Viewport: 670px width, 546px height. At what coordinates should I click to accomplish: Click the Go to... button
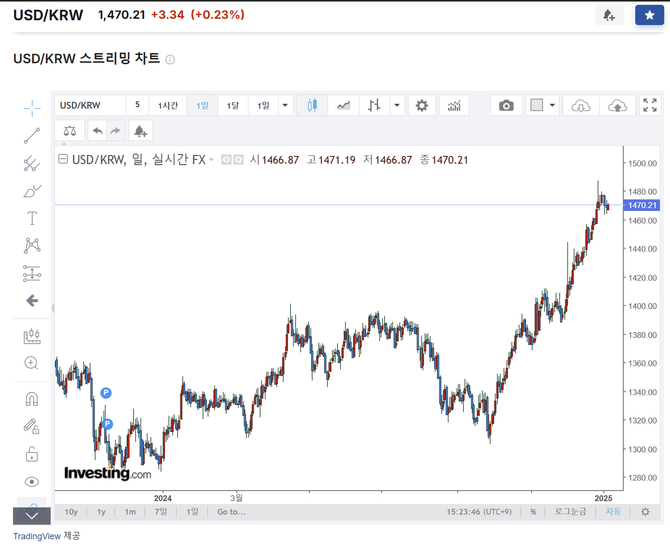[231, 512]
